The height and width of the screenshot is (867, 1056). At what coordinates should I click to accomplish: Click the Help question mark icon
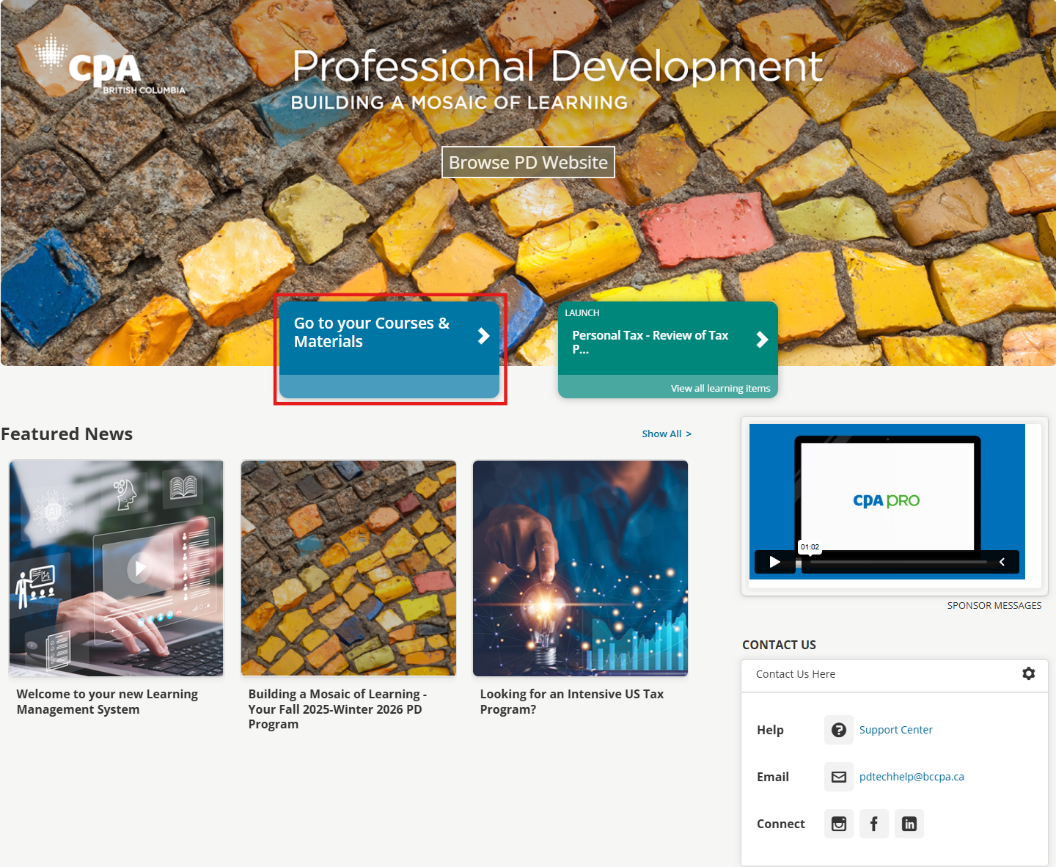click(838, 730)
